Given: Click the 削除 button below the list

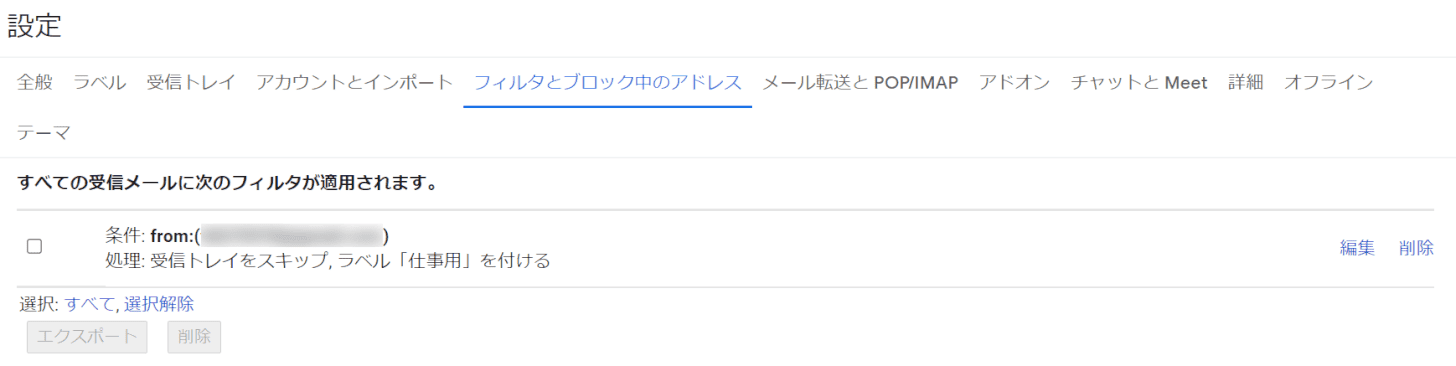Looking at the screenshot, I should pos(194,337).
